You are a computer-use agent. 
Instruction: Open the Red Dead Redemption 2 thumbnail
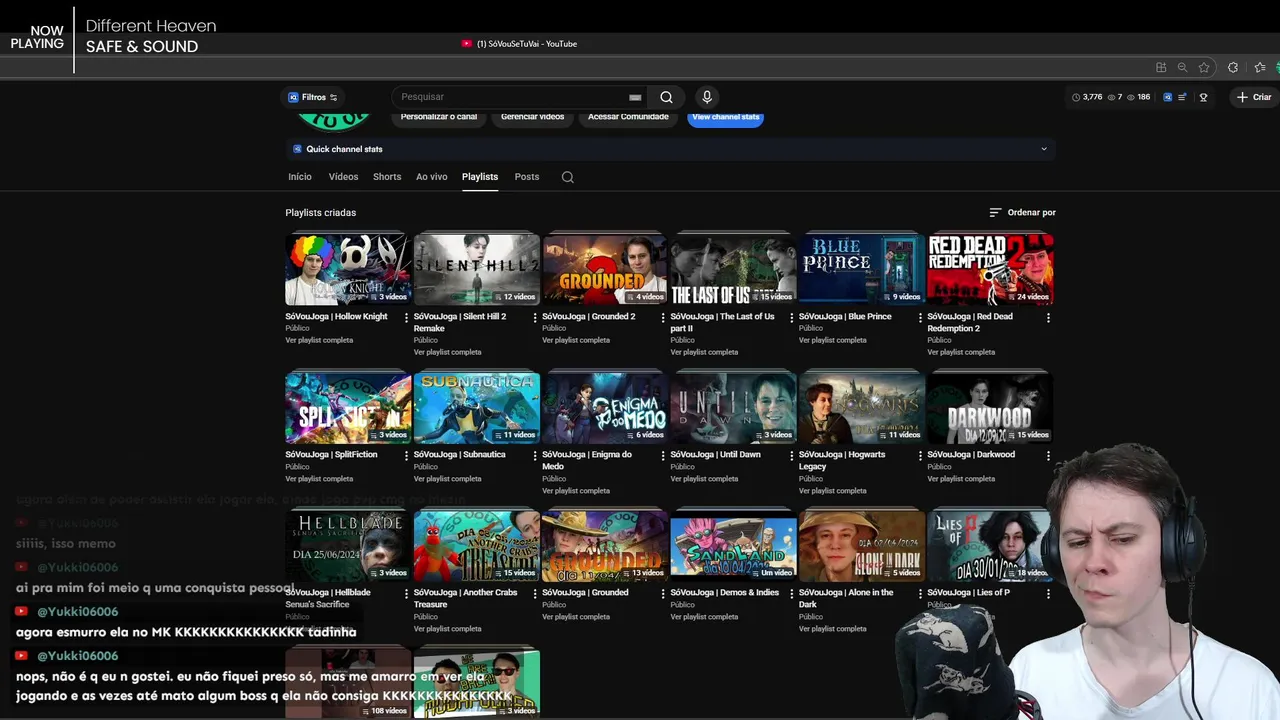coord(990,269)
